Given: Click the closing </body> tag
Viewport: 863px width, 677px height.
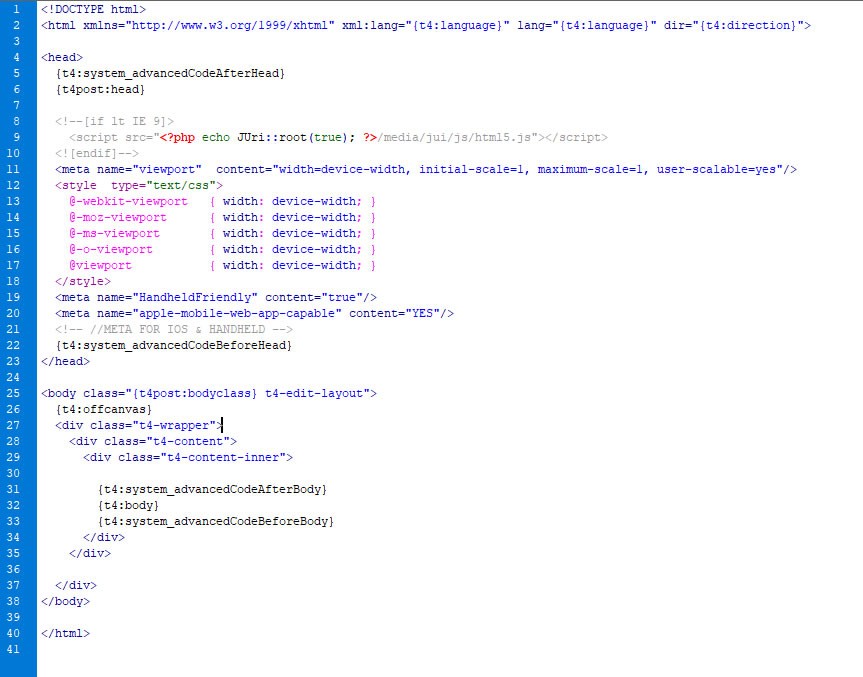Looking at the screenshot, I should (x=65, y=600).
